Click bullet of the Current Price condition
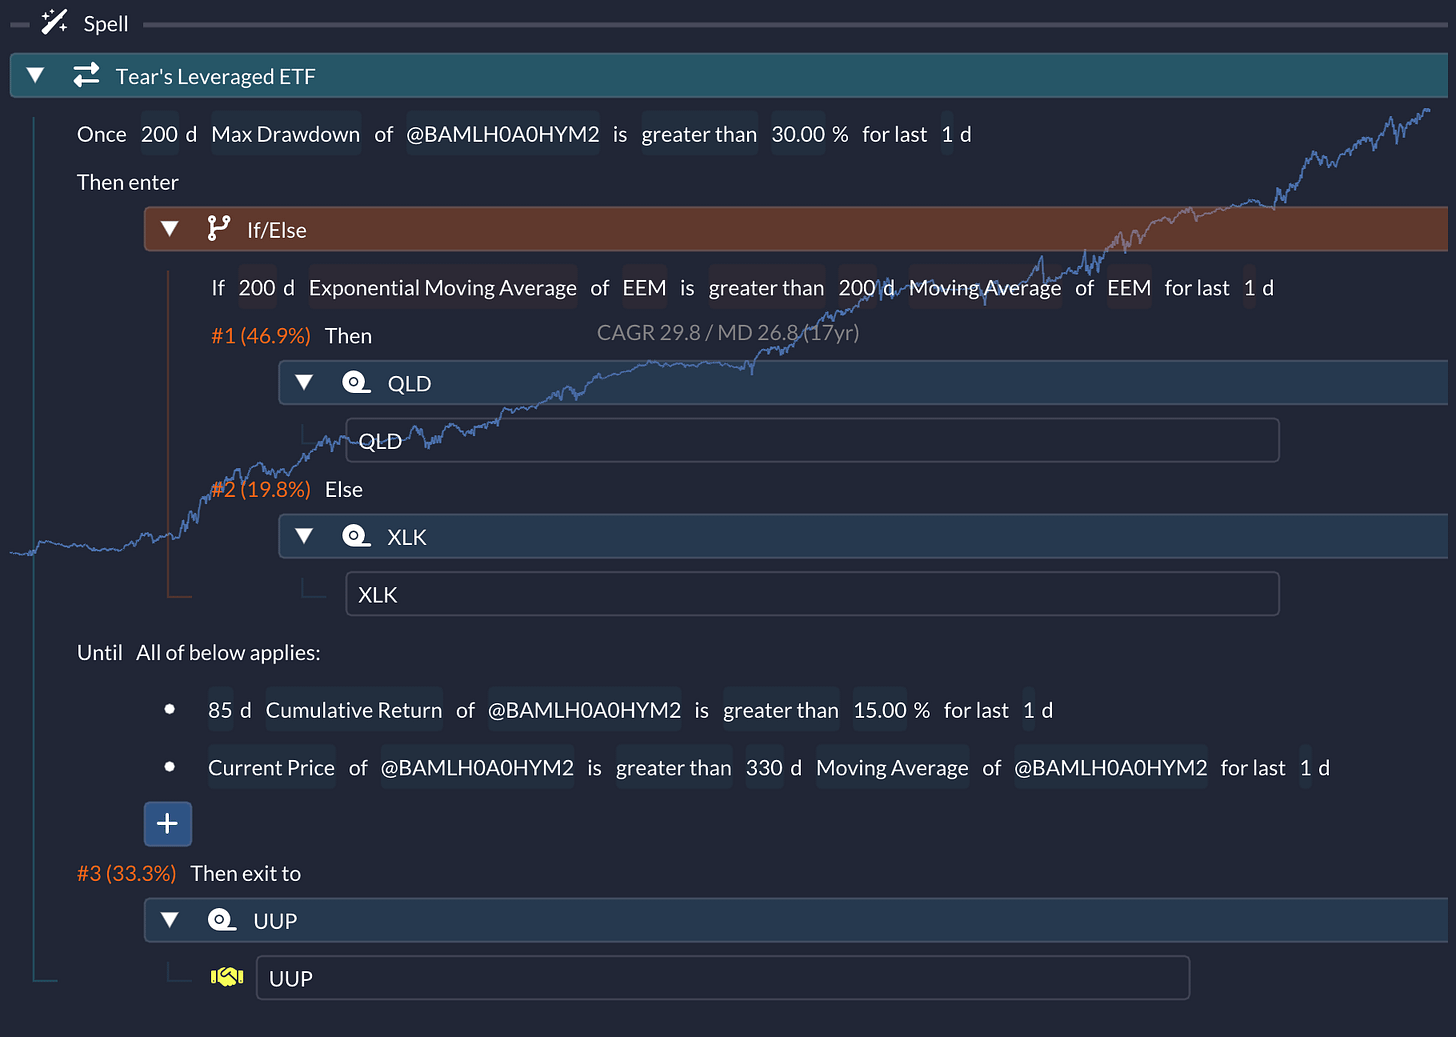 (x=170, y=767)
